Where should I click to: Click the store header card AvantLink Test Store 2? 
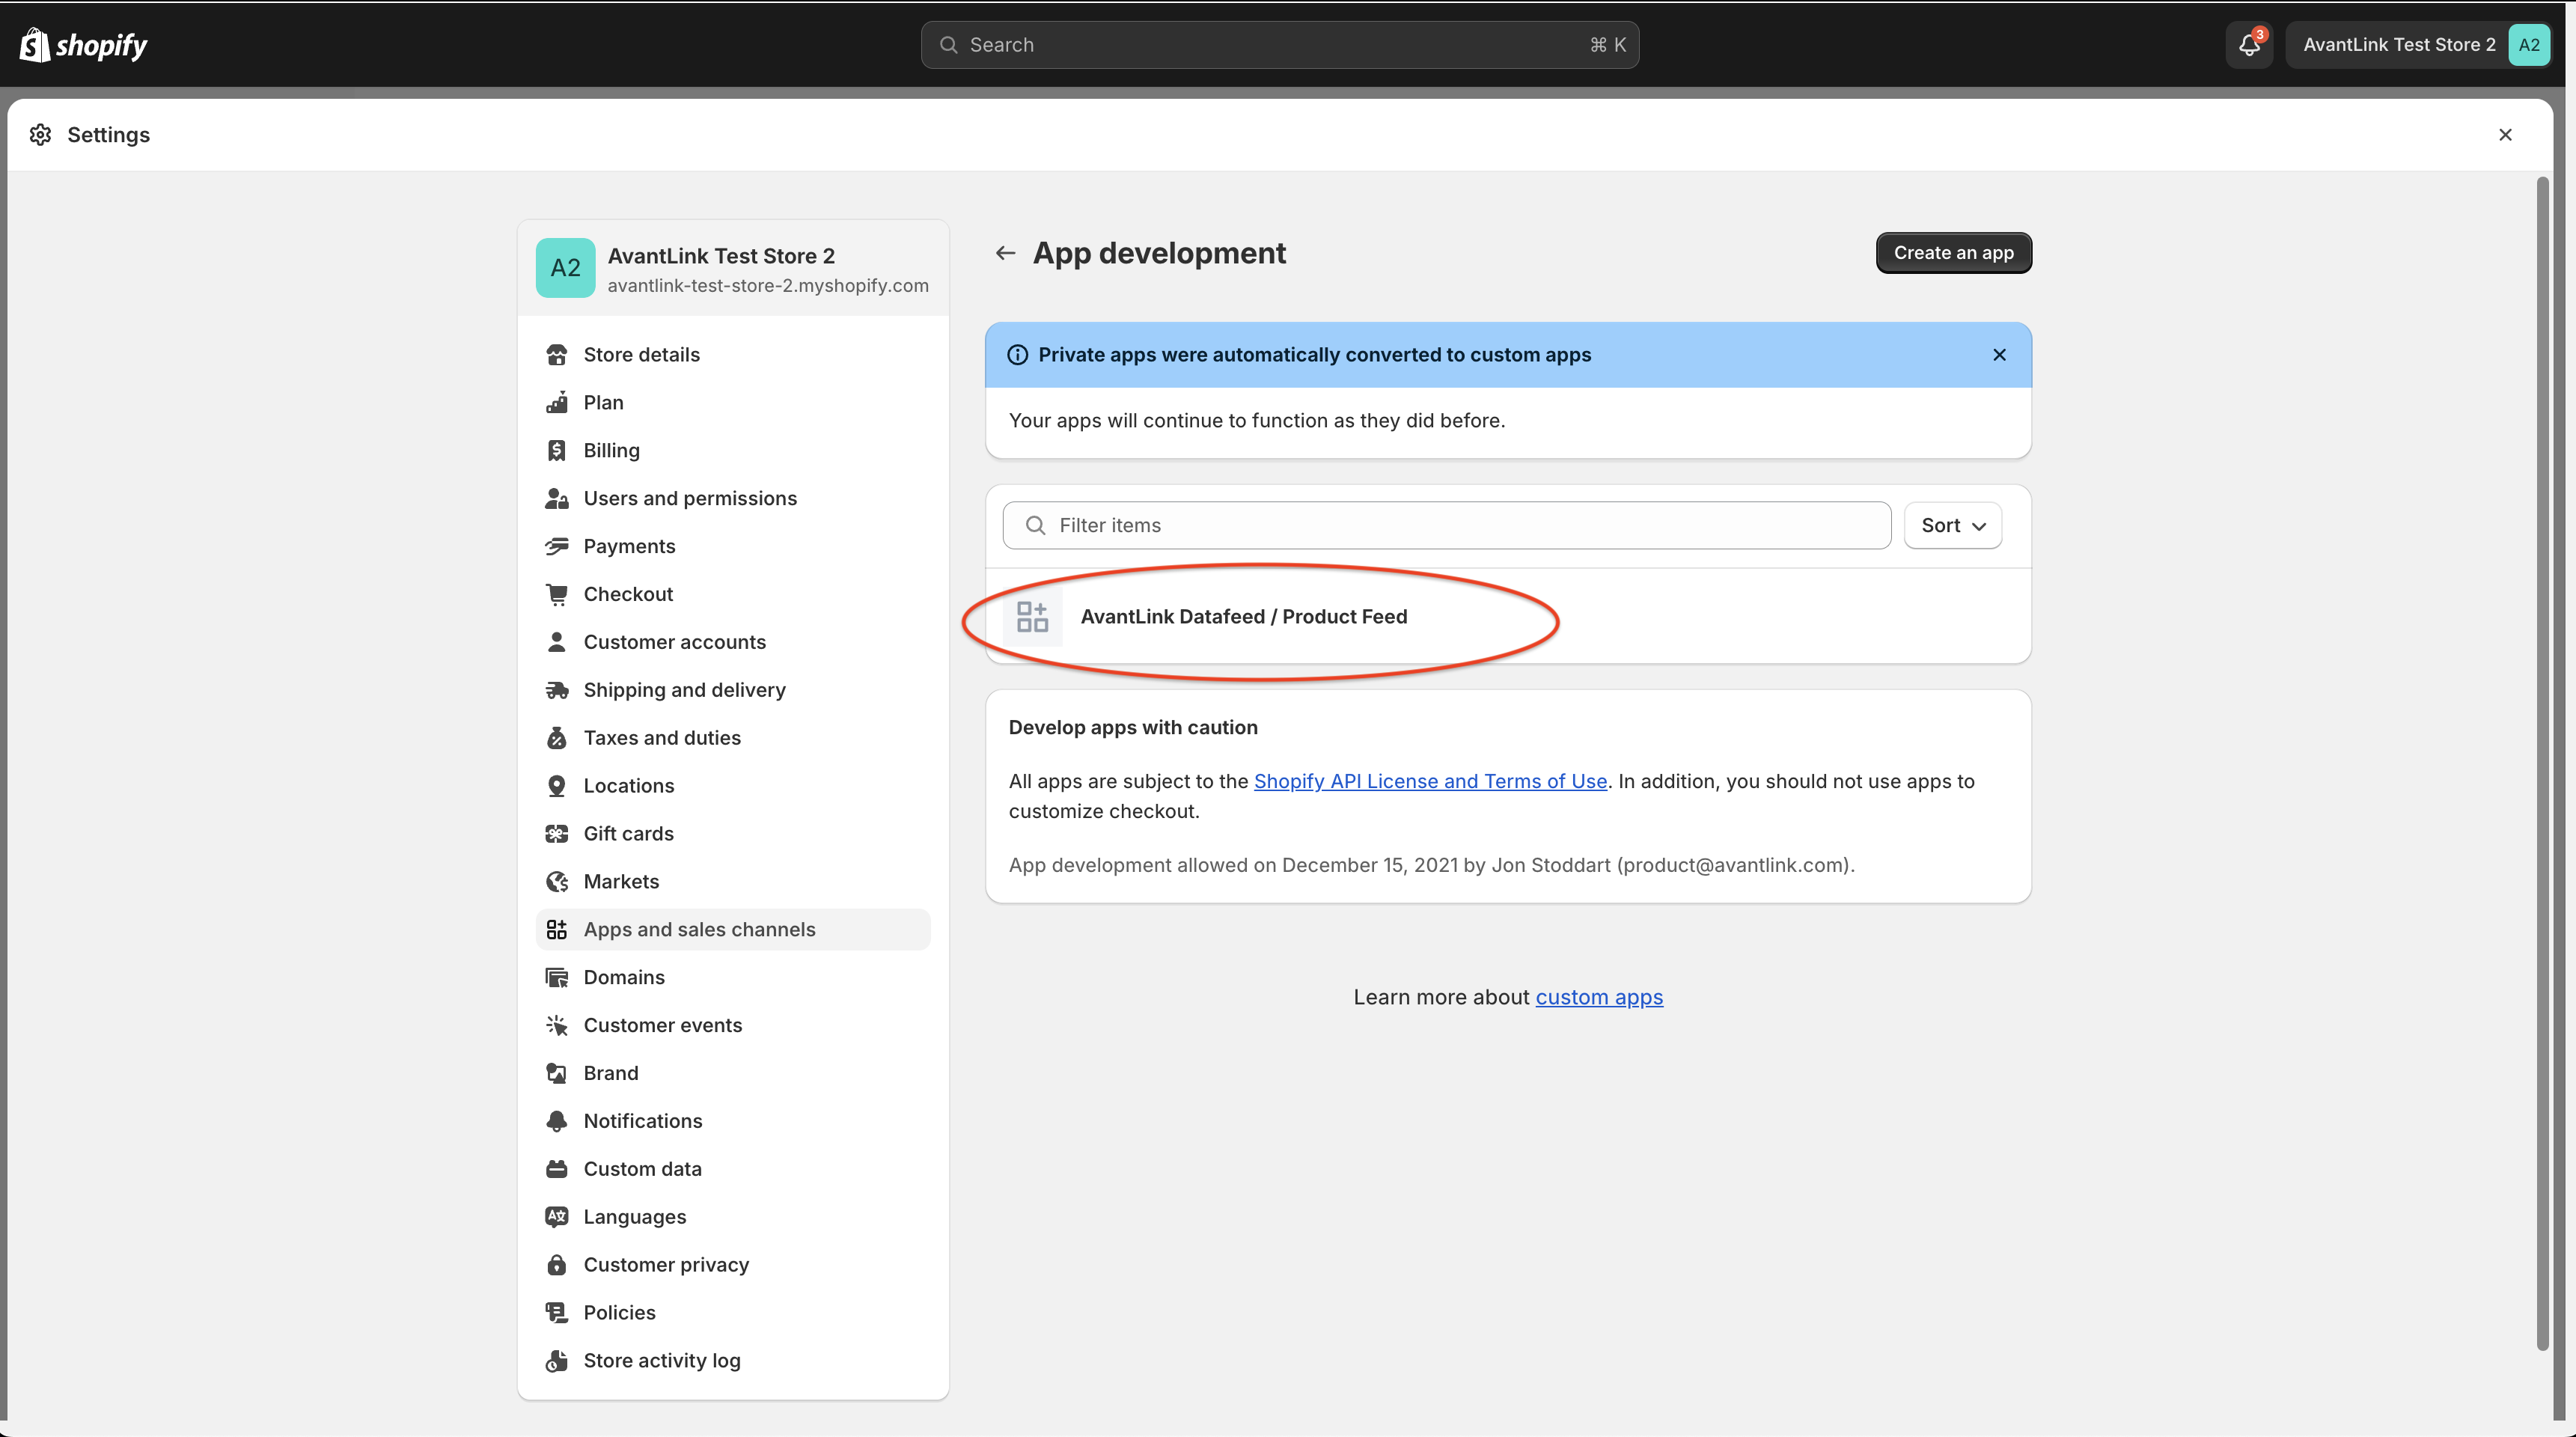coord(733,269)
